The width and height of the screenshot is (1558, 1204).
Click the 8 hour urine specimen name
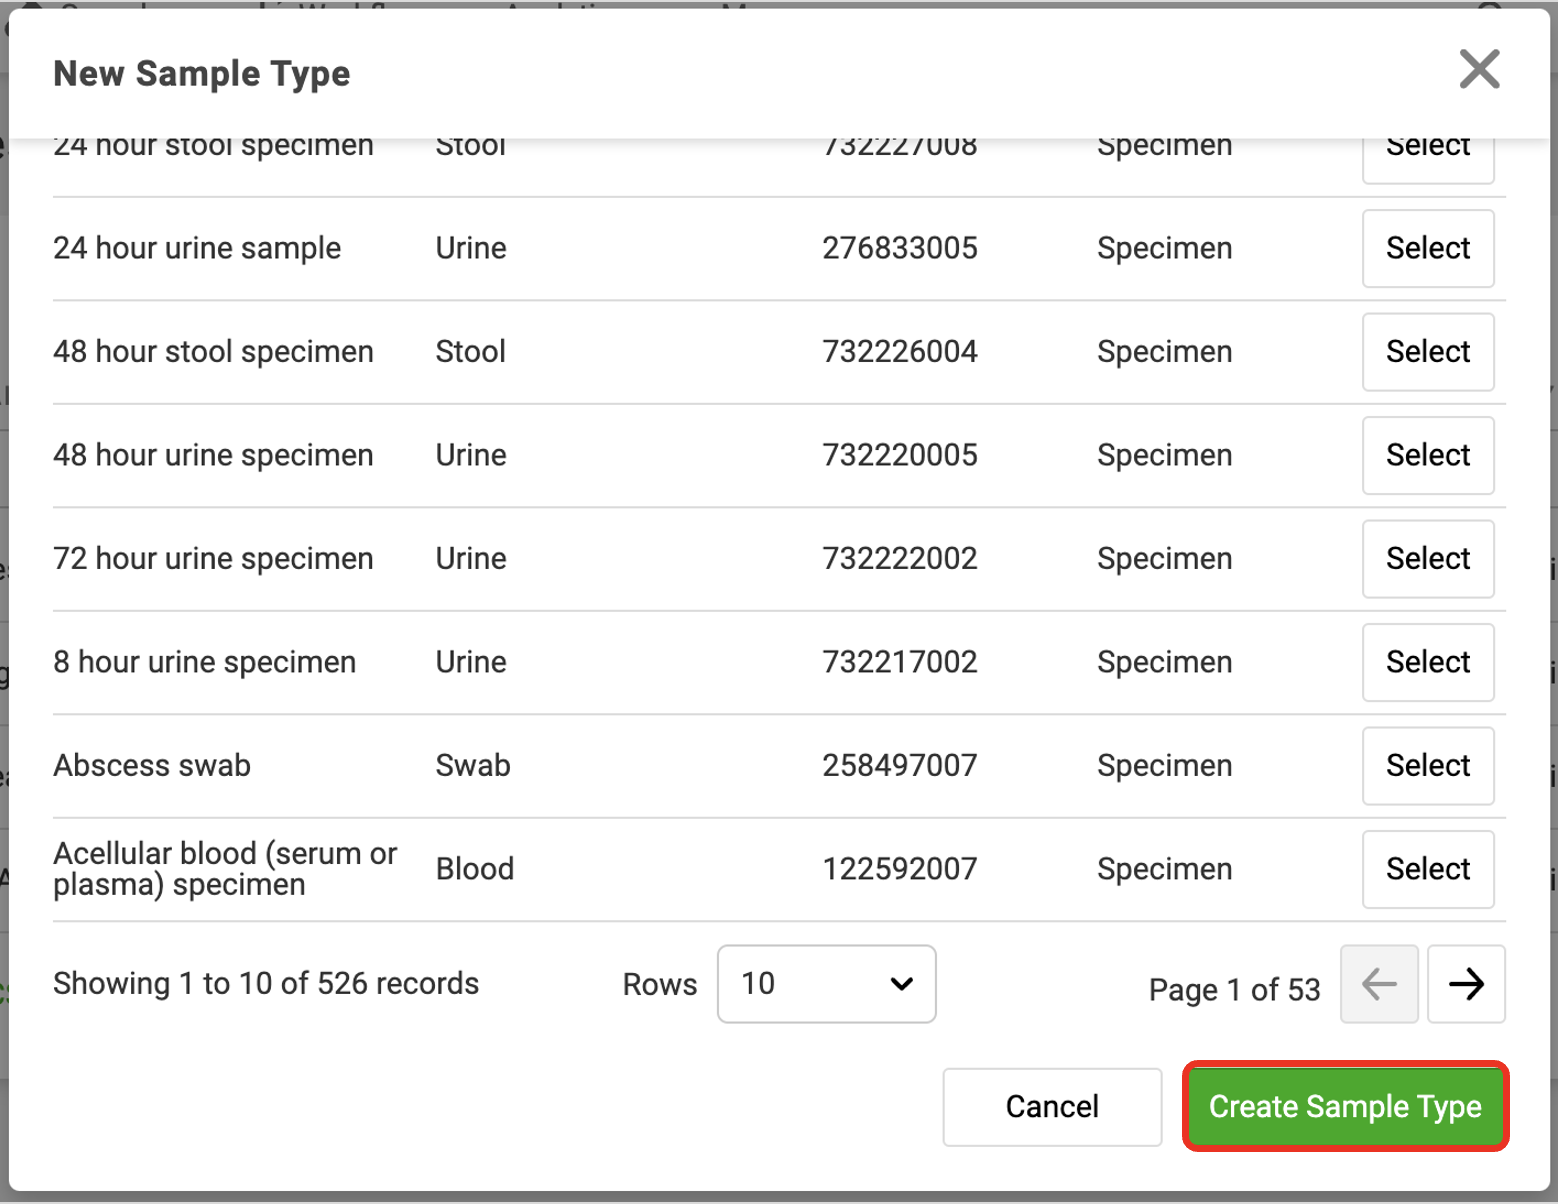pyautogui.click(x=205, y=662)
